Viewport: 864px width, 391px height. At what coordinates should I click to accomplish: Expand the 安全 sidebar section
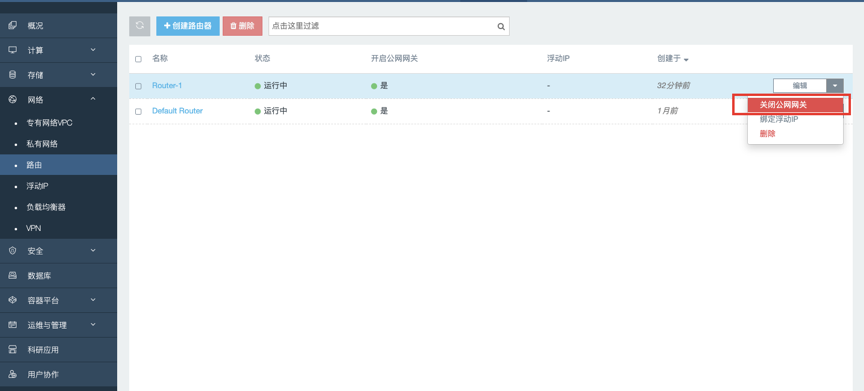(x=93, y=251)
